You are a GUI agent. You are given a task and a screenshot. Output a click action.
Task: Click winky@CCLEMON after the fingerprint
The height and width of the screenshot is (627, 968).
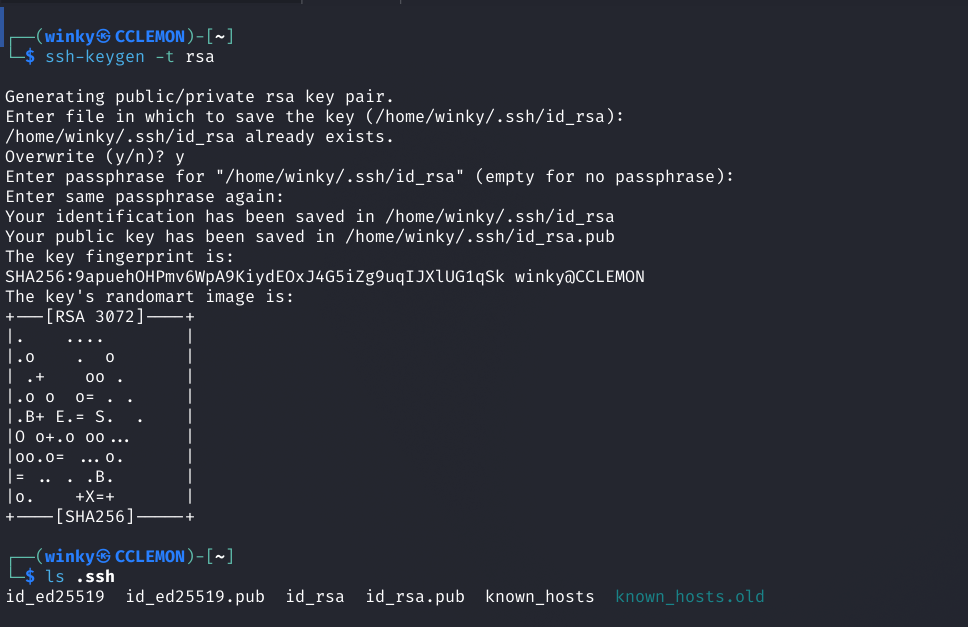pos(580,277)
